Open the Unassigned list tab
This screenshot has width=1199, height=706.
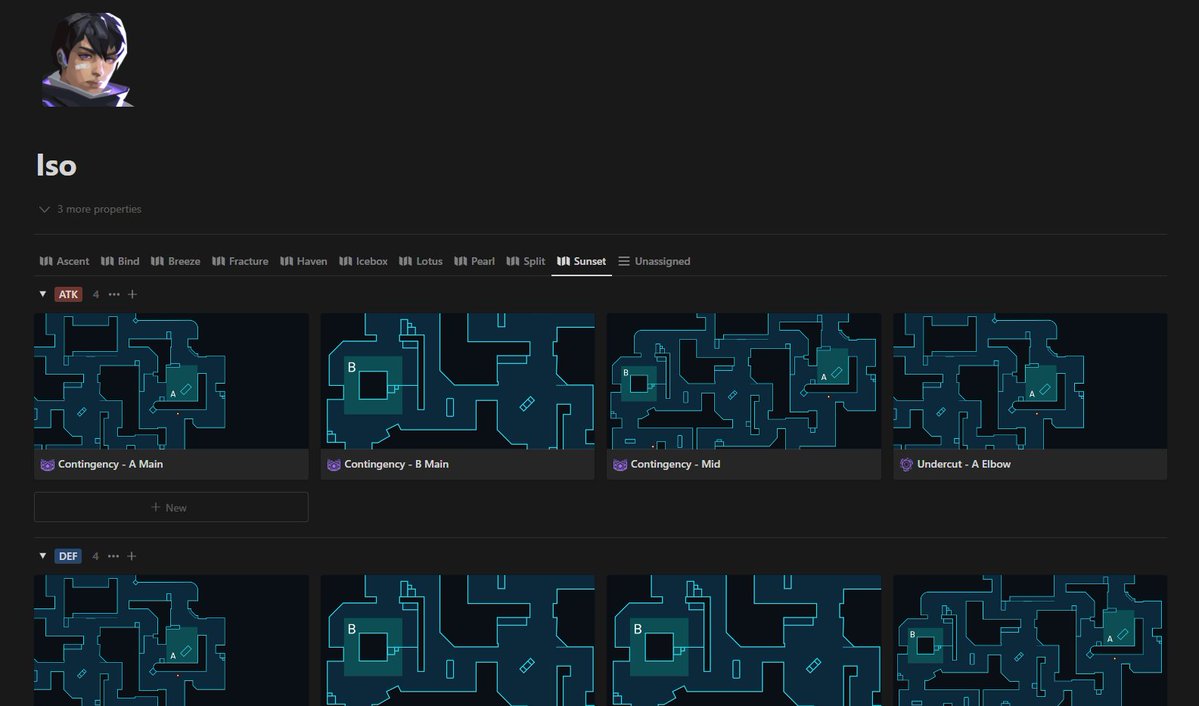pyautogui.click(x=654, y=262)
